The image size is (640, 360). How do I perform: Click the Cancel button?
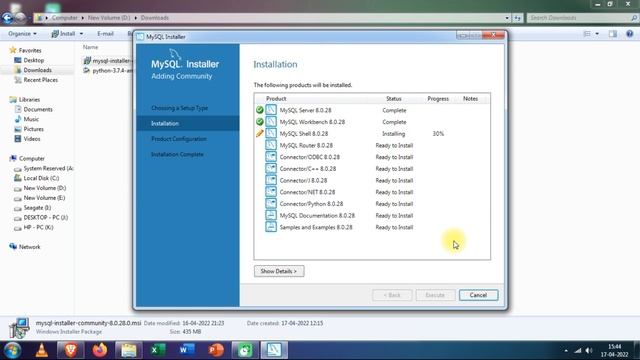click(x=478, y=295)
